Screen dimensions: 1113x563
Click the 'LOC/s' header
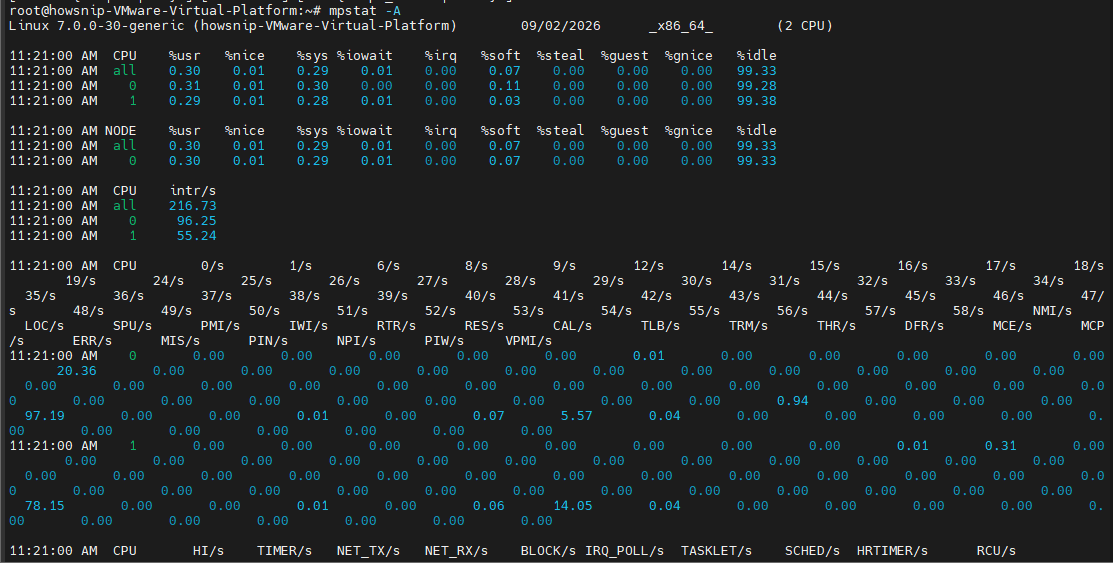coord(45,326)
